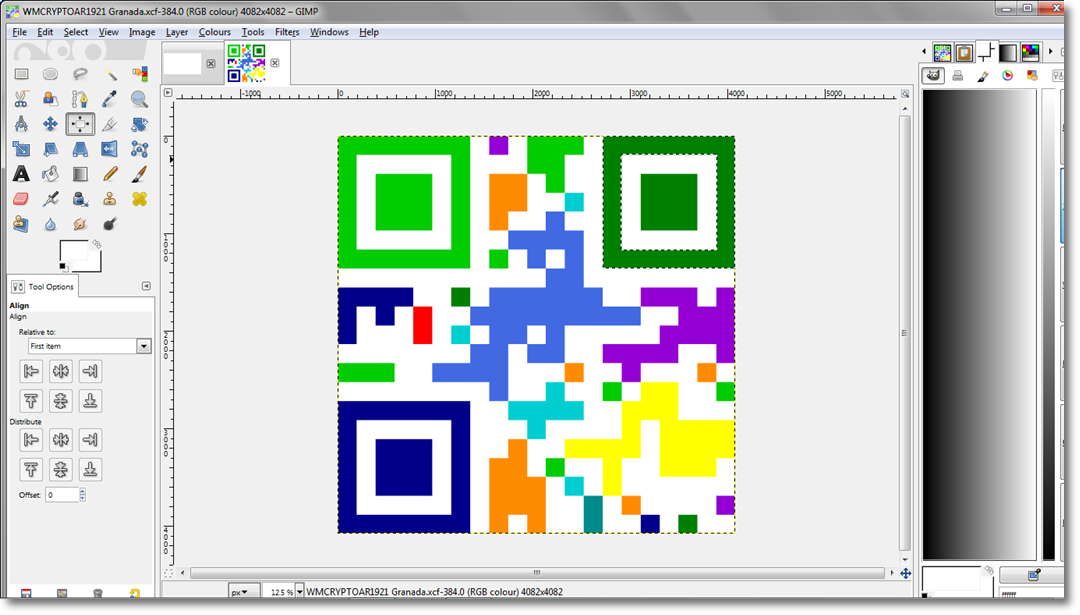Select the Foreground Select tool
1080x615 pixels.
[x=50, y=99]
